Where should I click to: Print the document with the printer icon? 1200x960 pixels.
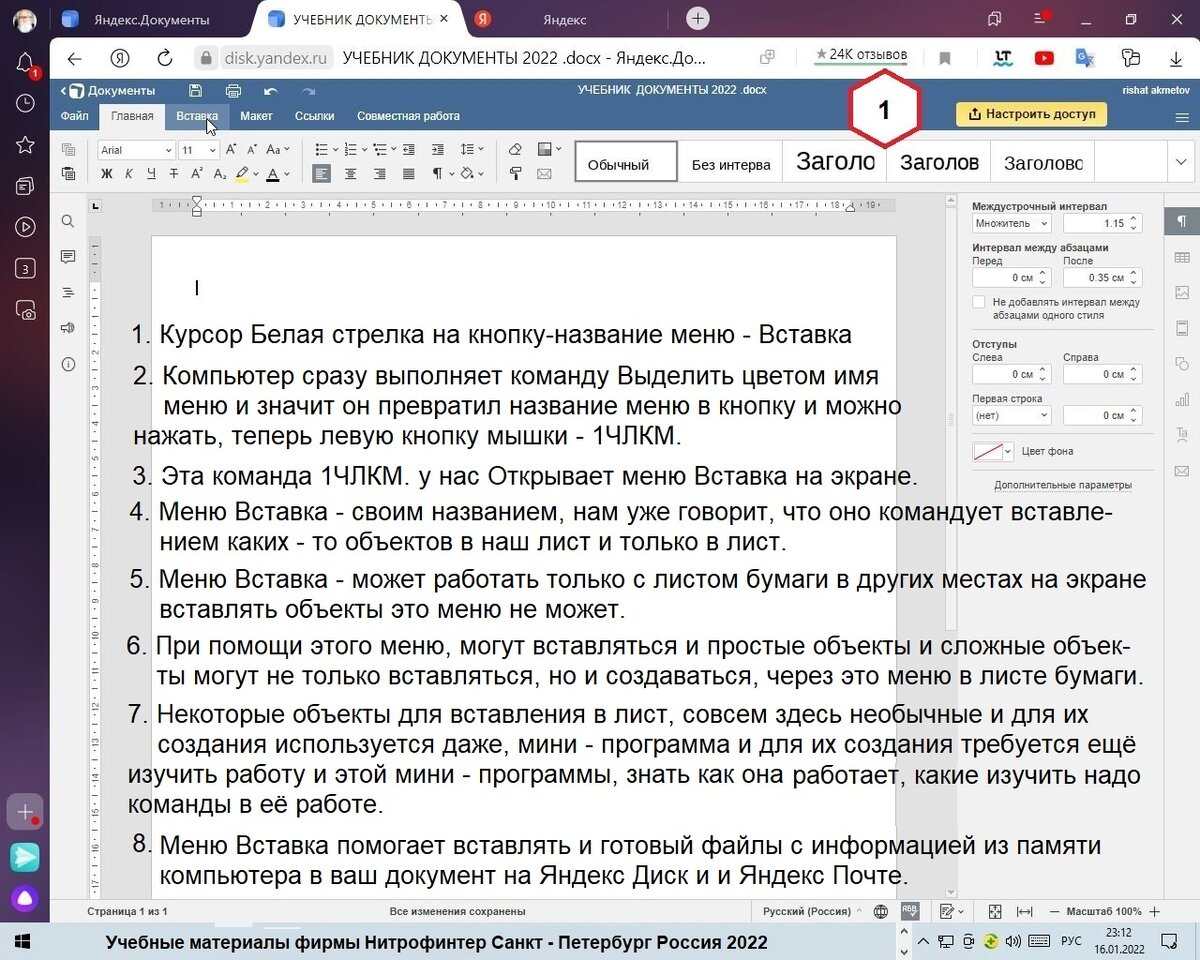[x=232, y=91]
